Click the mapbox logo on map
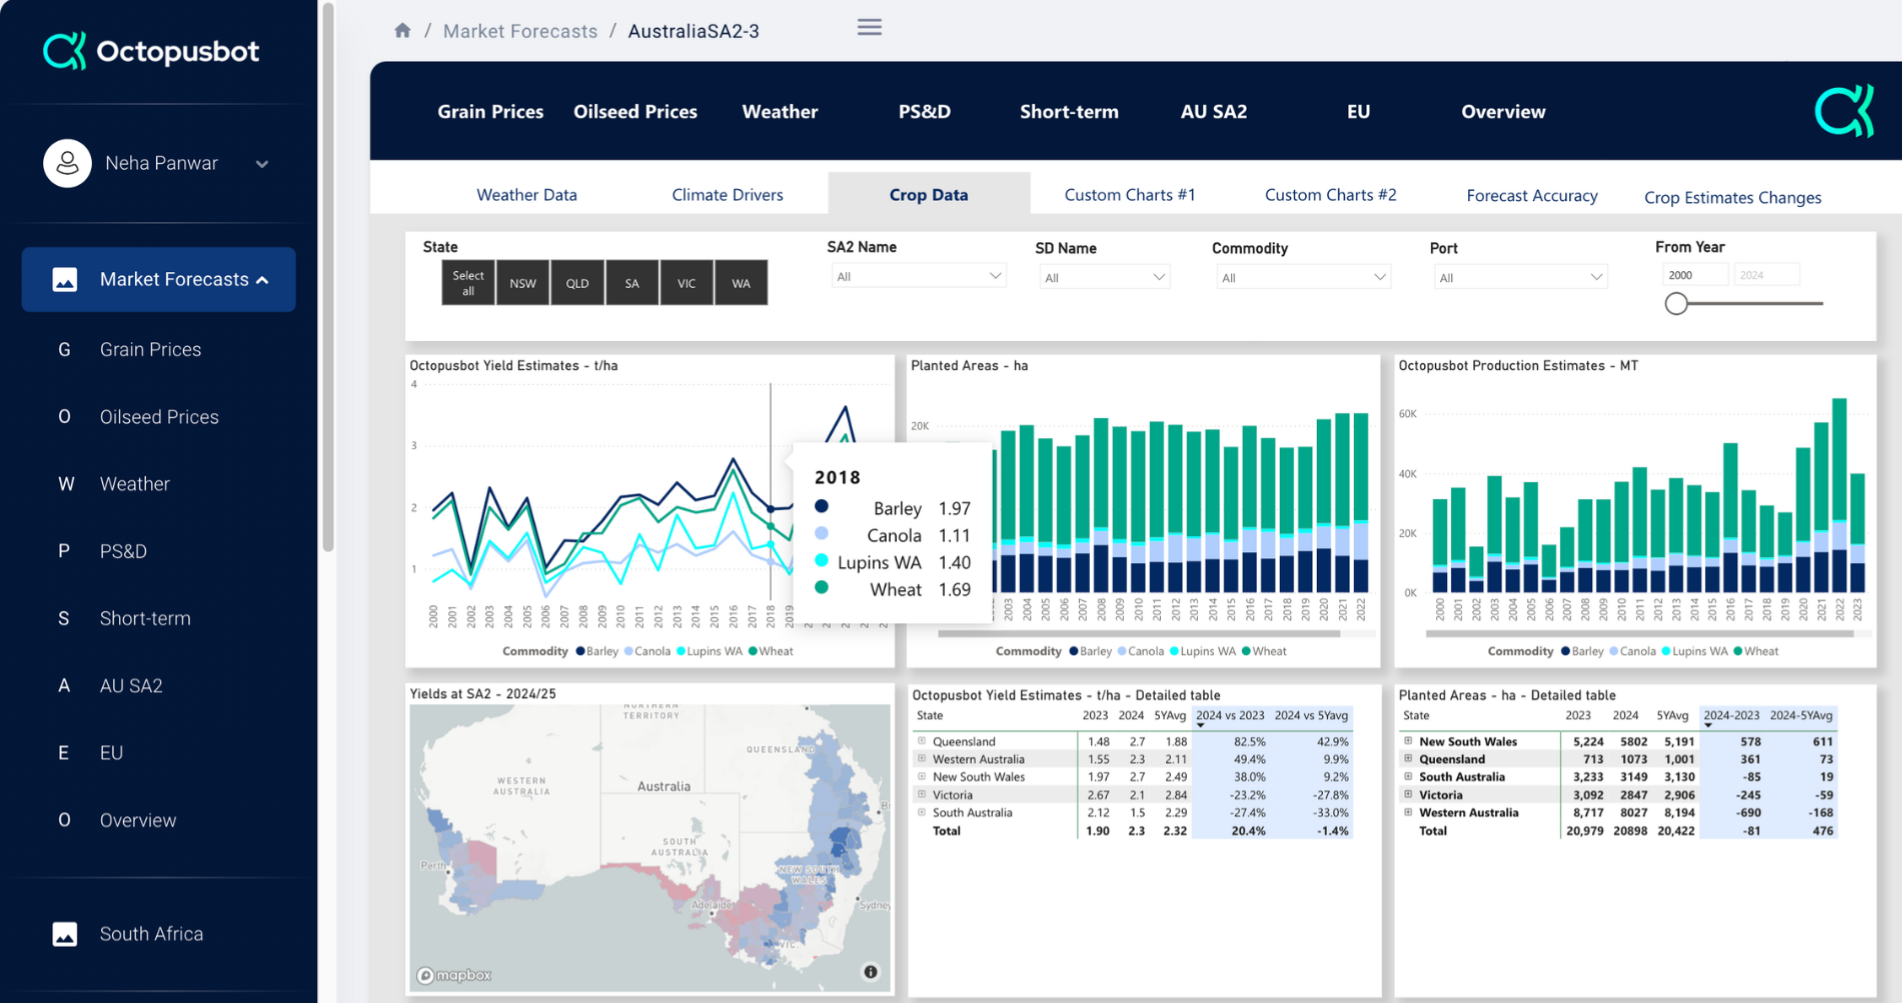The image size is (1902, 1003). tap(454, 975)
